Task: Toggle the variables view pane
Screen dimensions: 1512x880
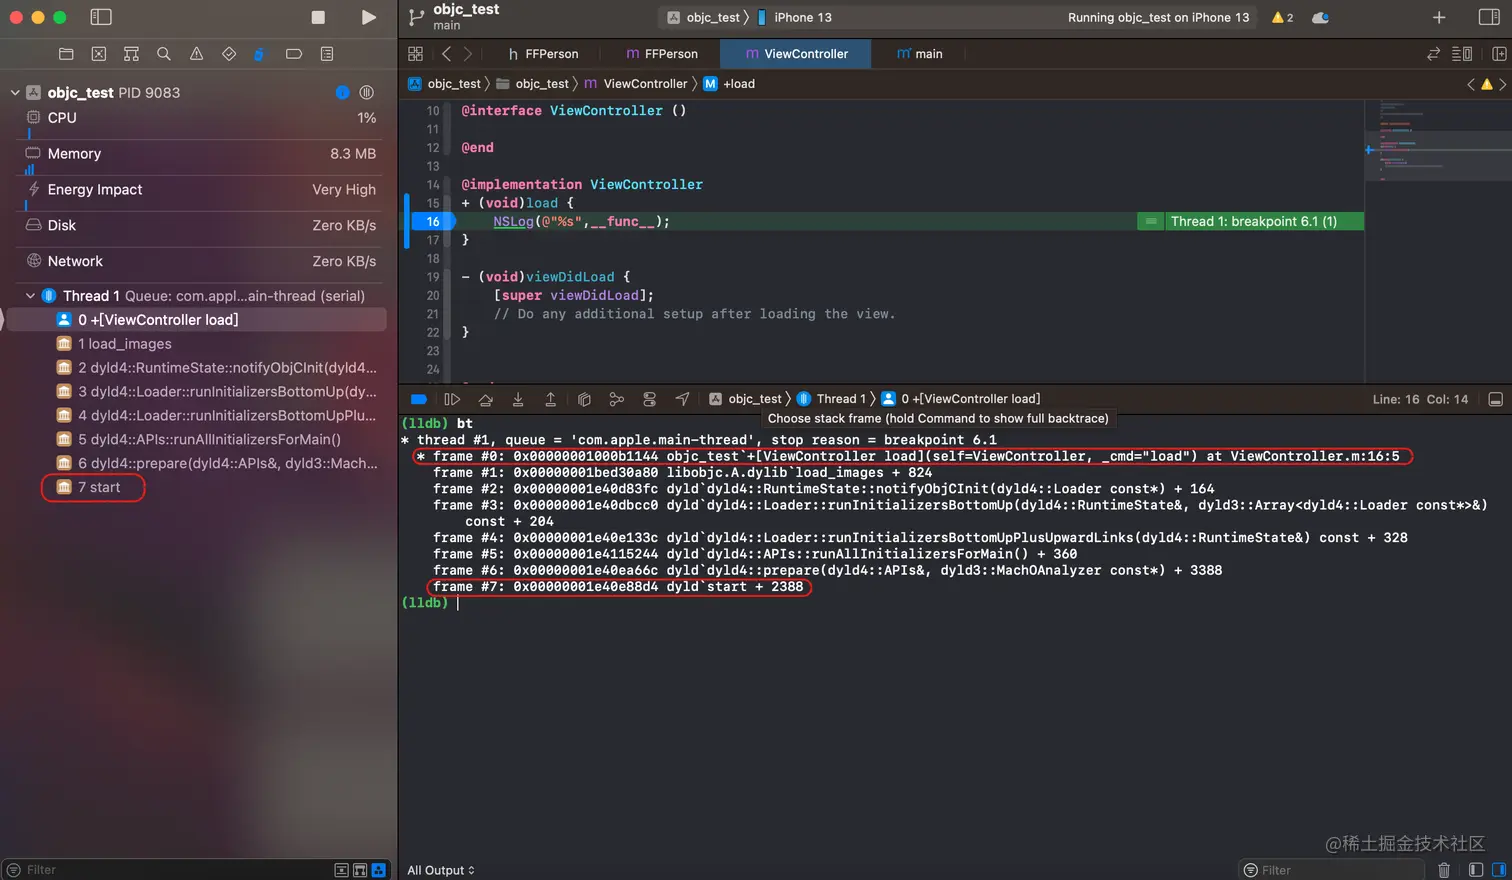Action: (x=1476, y=870)
